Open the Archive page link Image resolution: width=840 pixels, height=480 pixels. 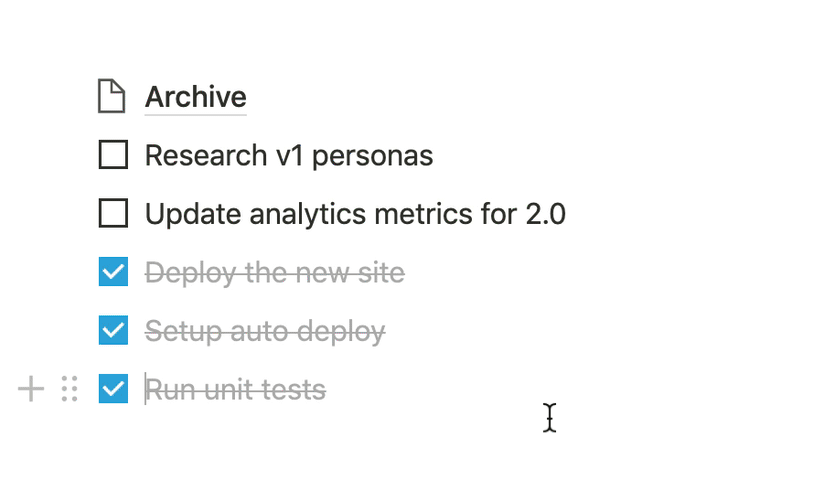pos(196,97)
